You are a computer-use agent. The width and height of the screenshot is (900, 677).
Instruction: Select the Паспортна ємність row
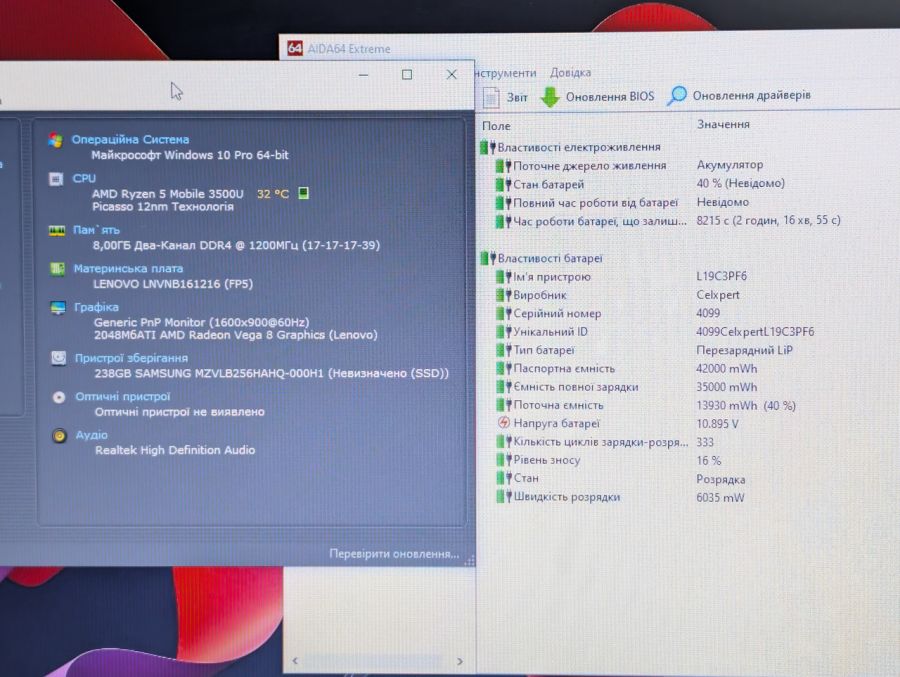click(627, 369)
